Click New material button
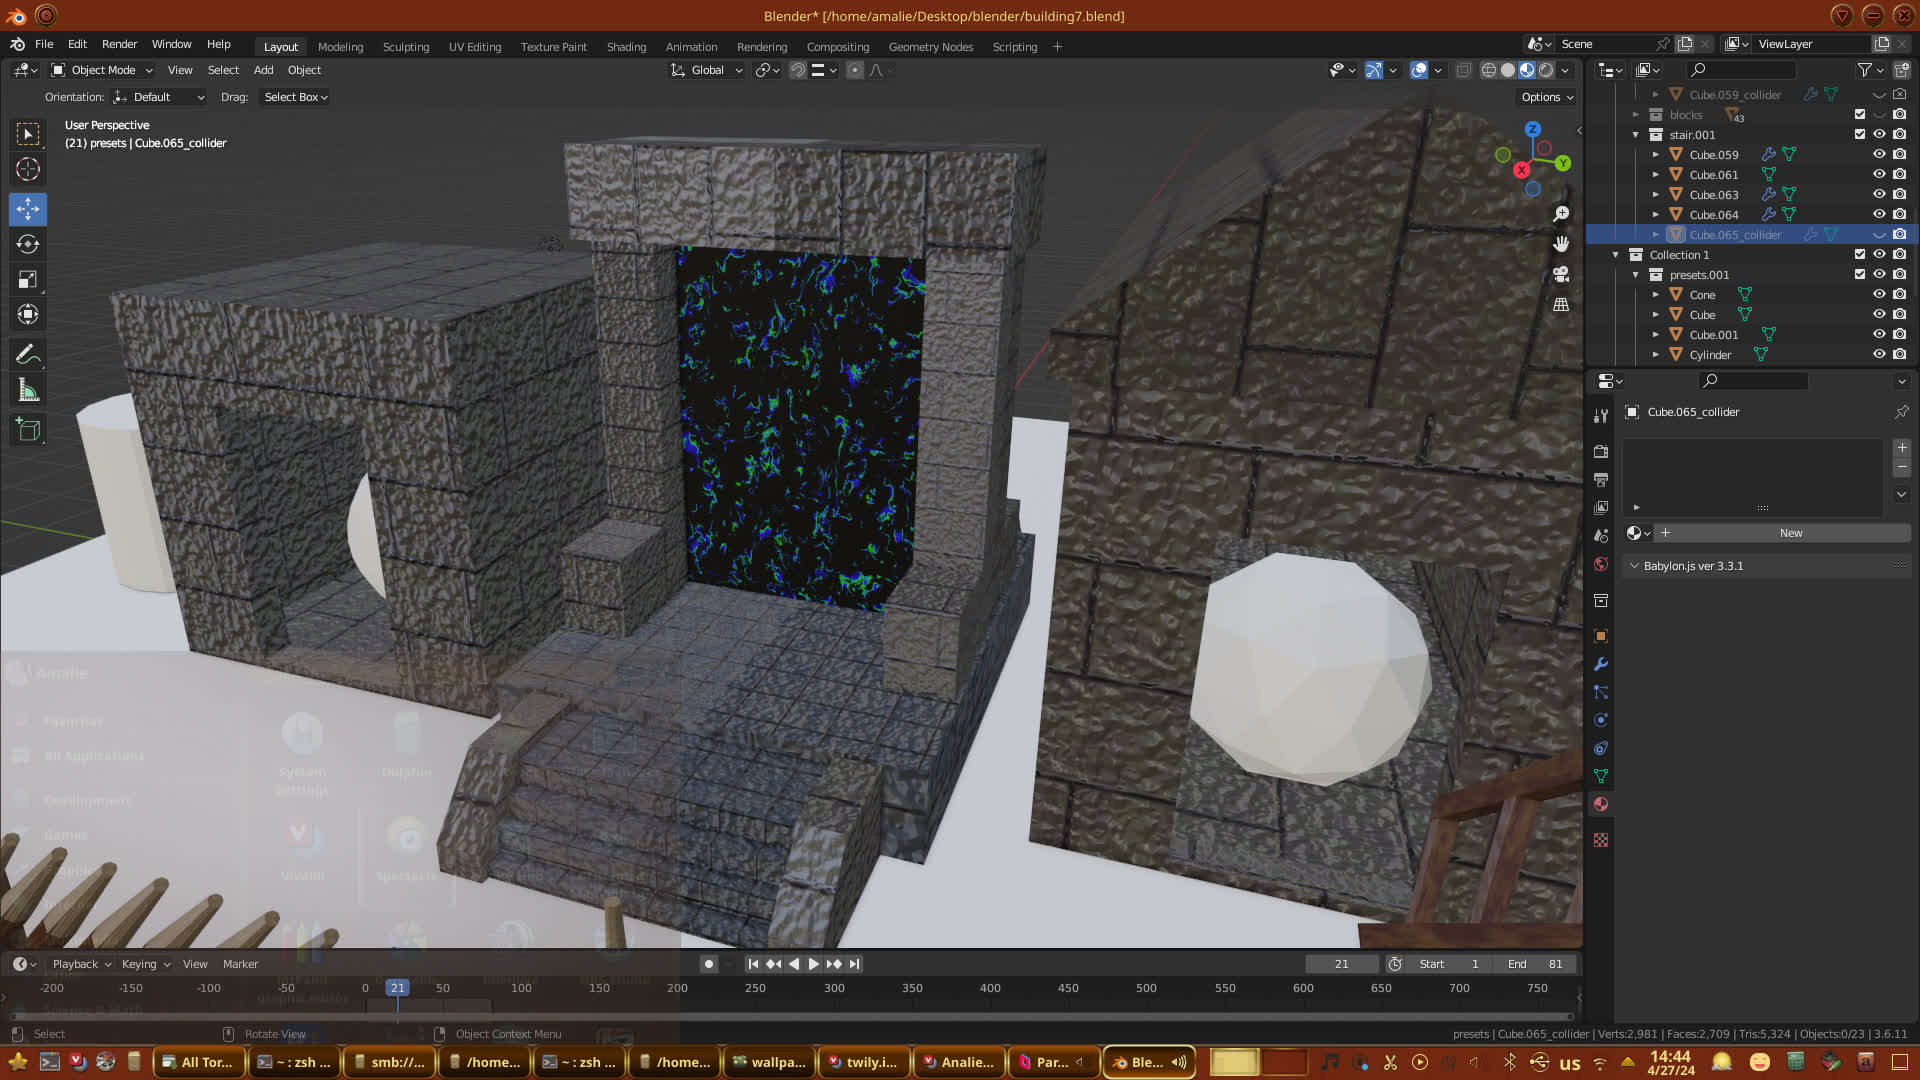The height and width of the screenshot is (1080, 1920). [1790, 533]
